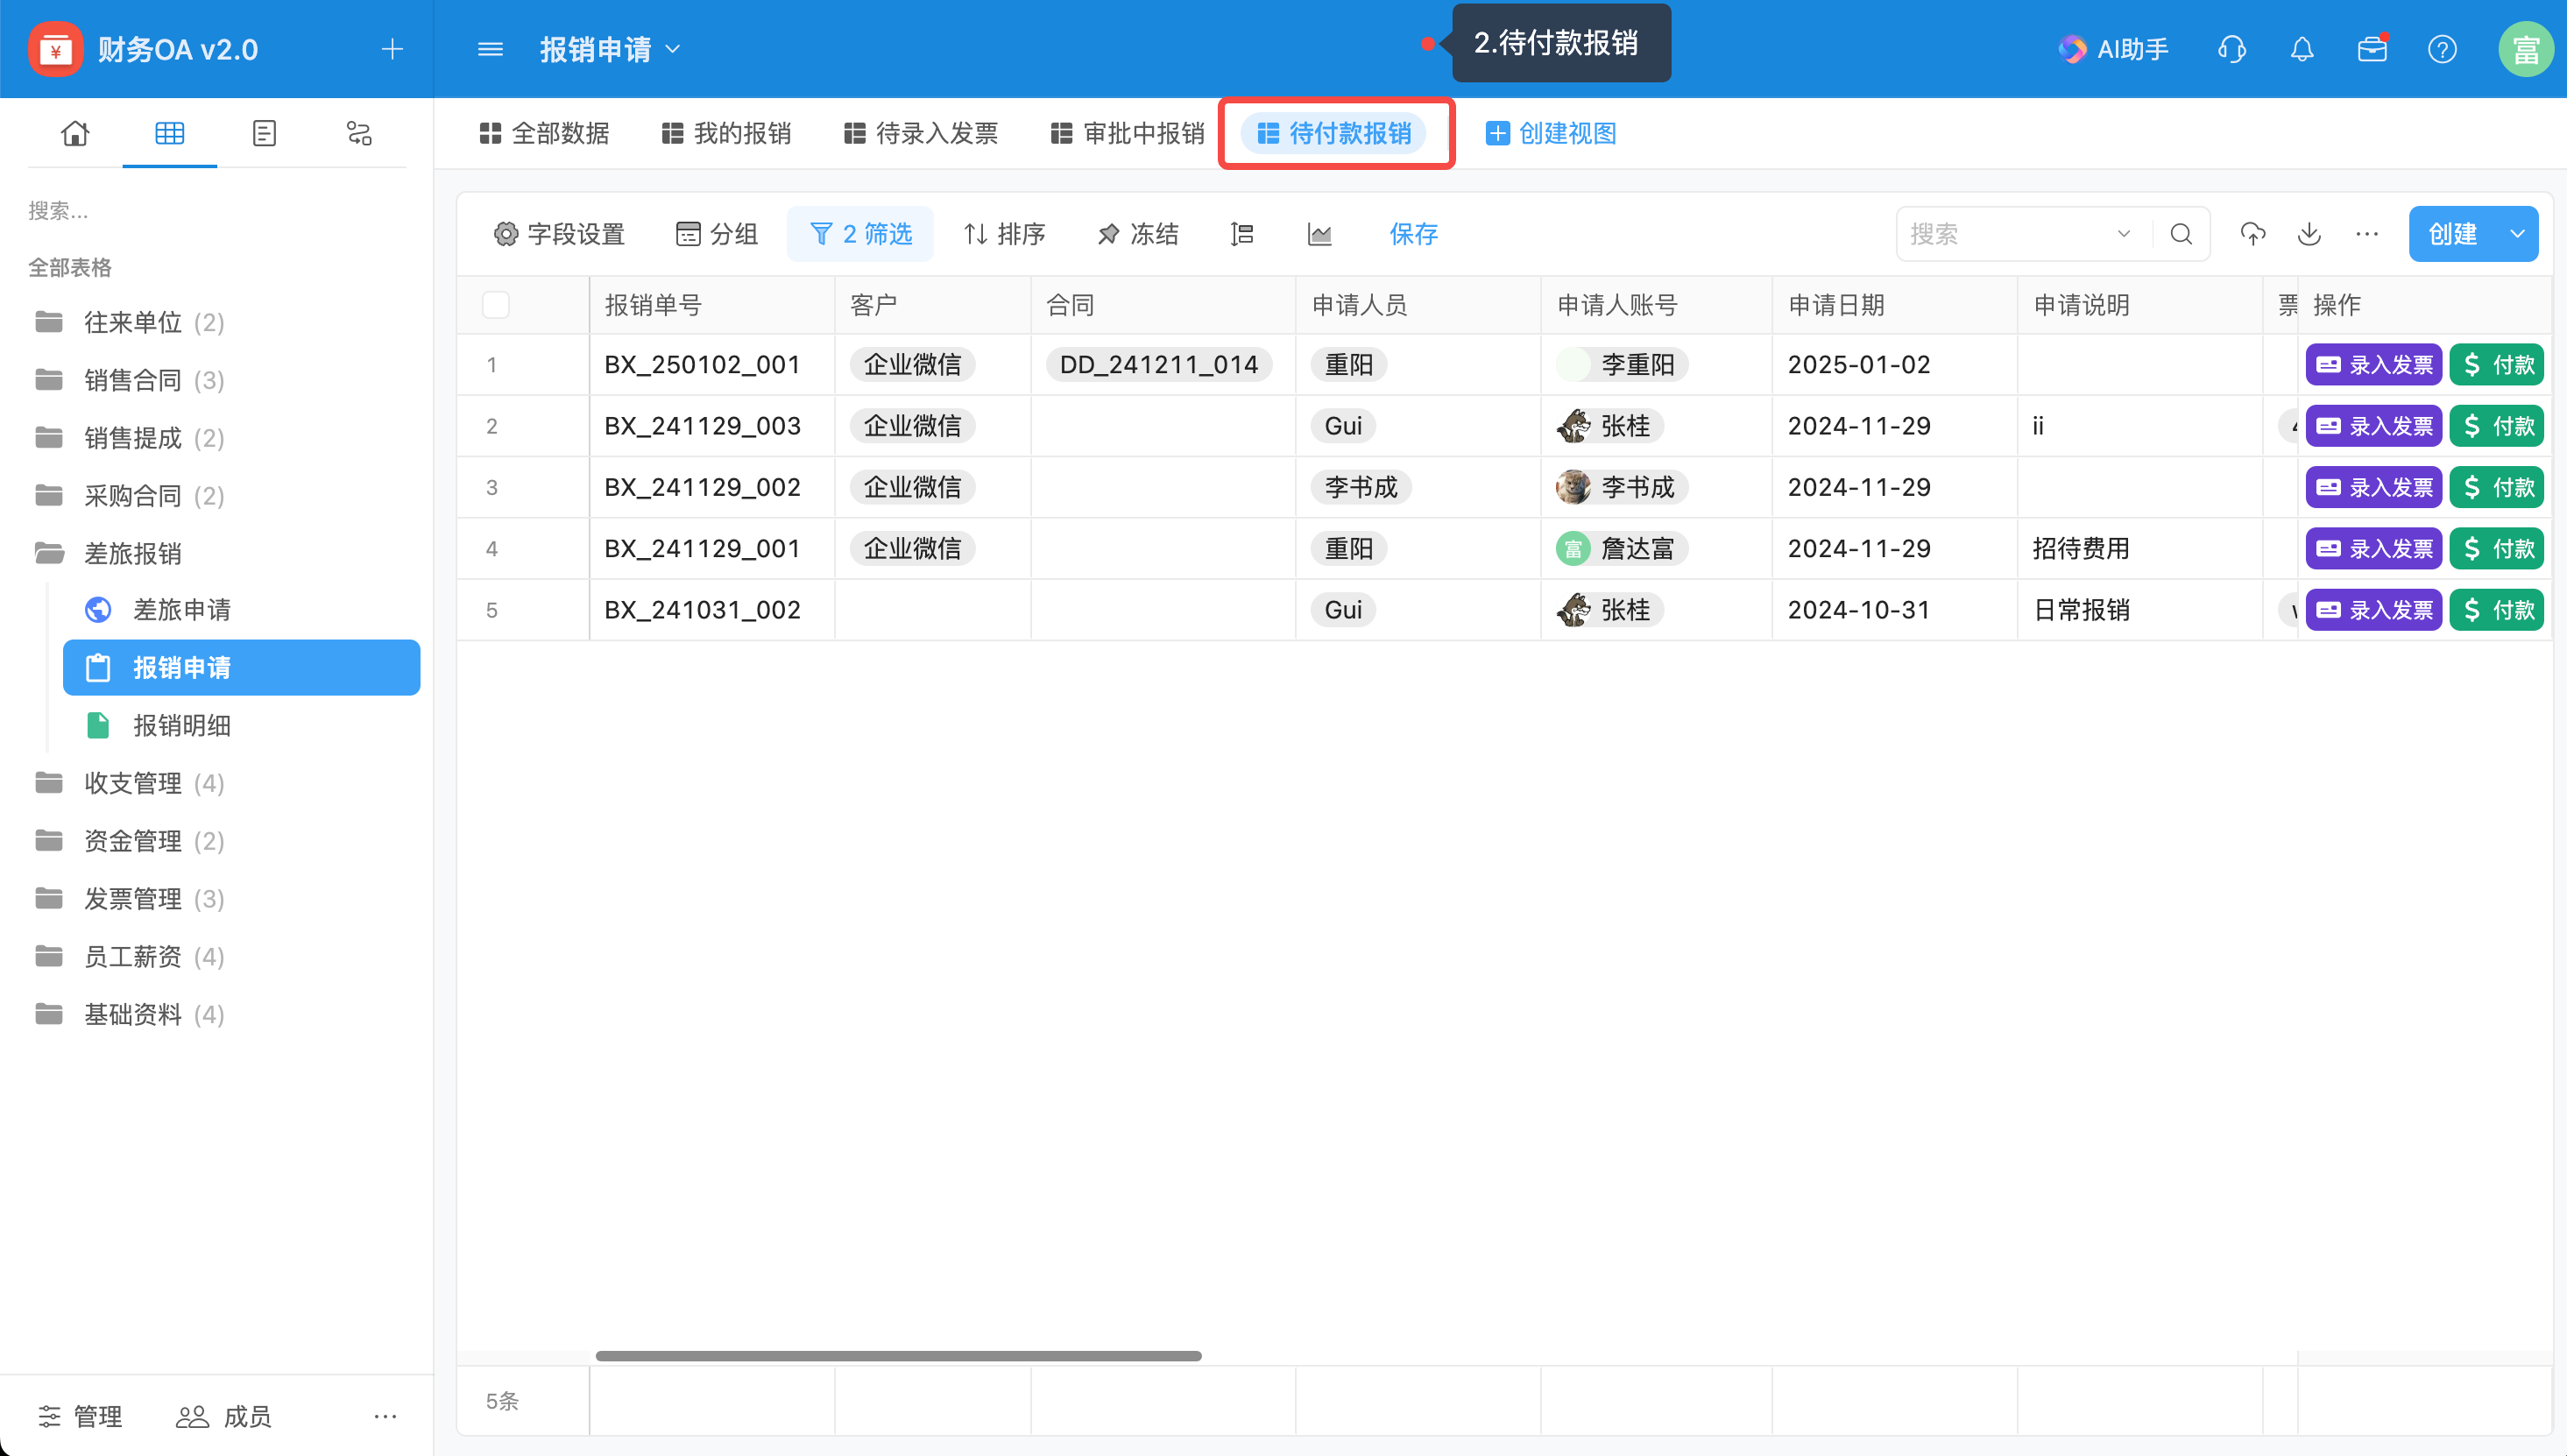This screenshot has width=2567, height=1456.
Task: Click the 财务OA app logo
Action: point(55,49)
